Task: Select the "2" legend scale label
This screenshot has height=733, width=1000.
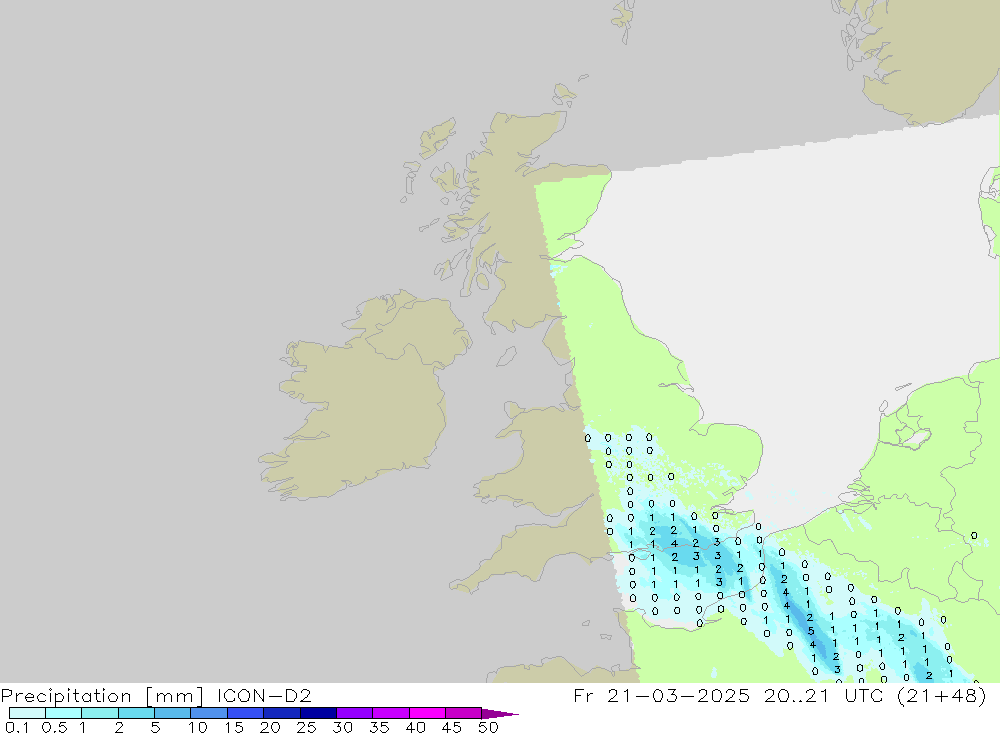Action: [x=119, y=727]
